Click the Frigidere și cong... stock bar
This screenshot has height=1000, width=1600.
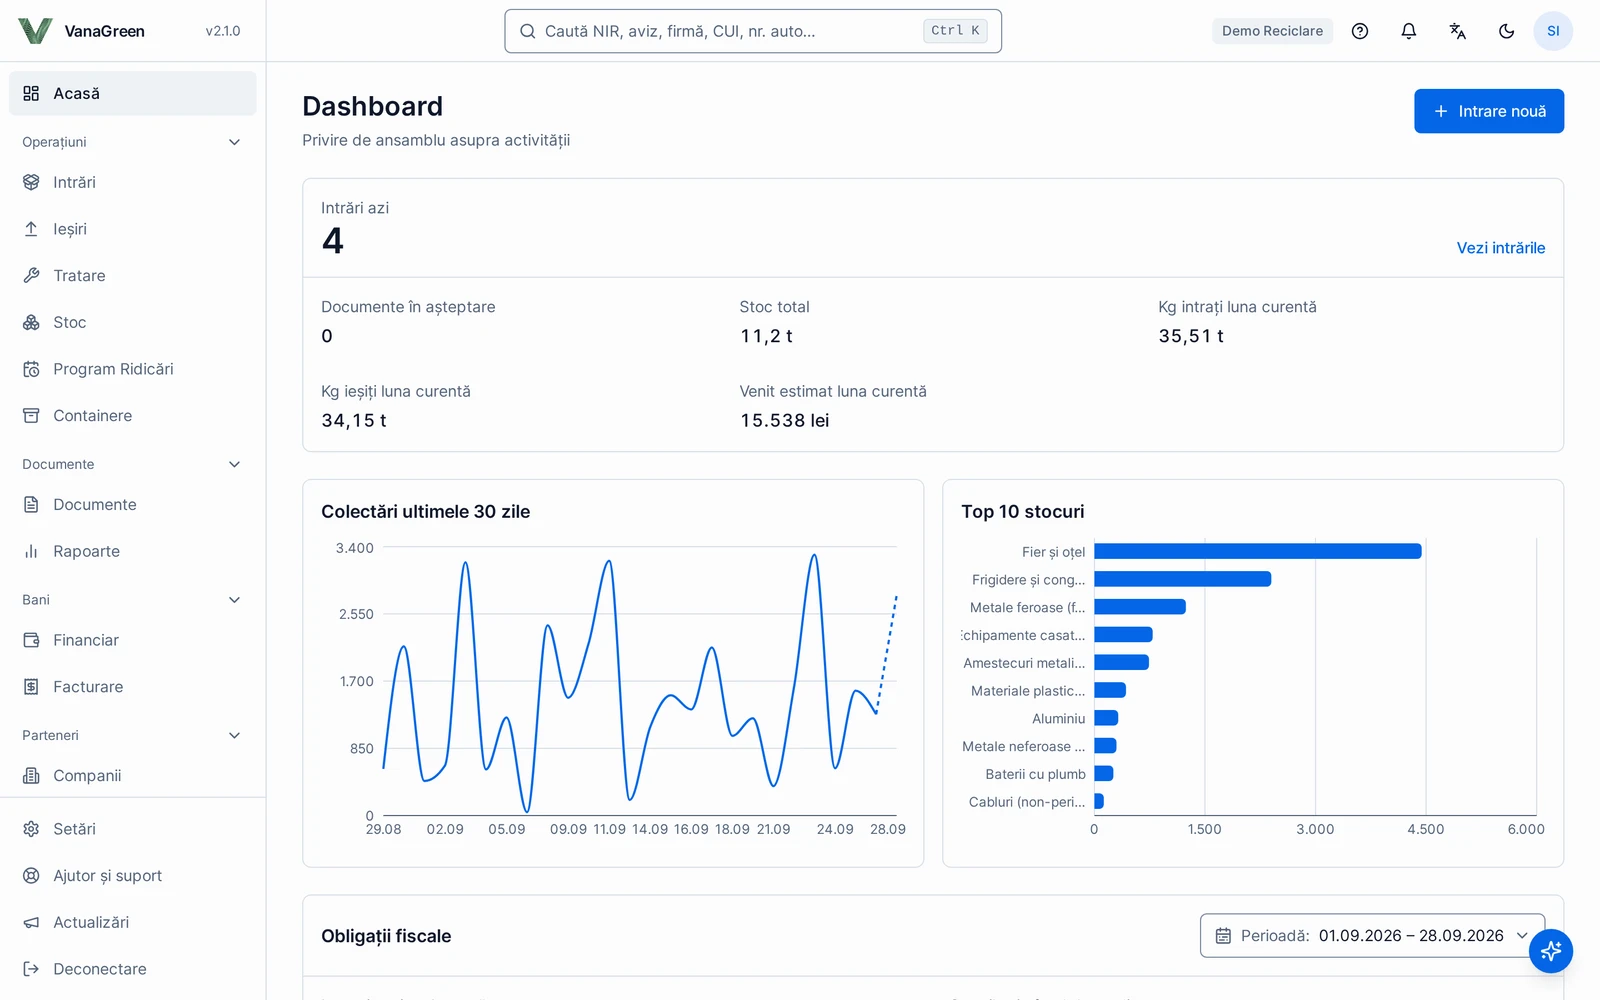coord(1182,579)
